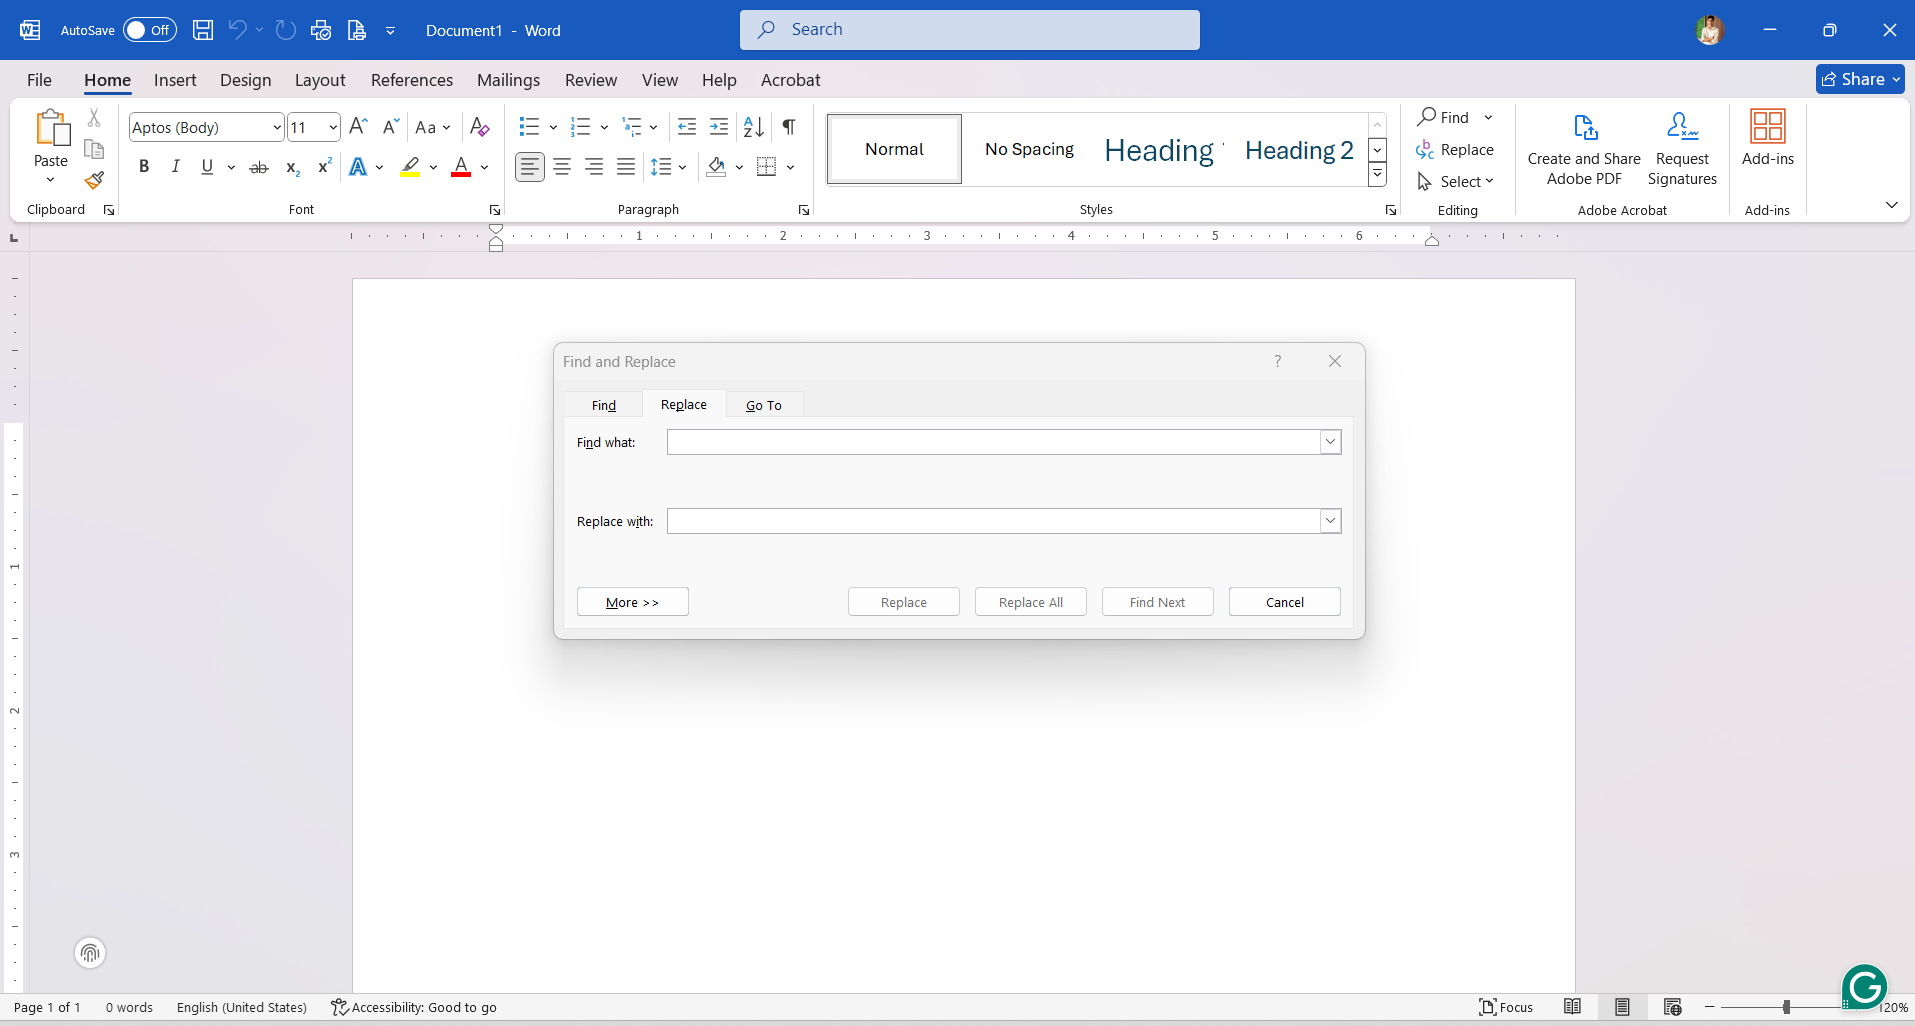This screenshot has height=1026, width=1915.
Task: Start the Sort tool
Action: click(753, 127)
